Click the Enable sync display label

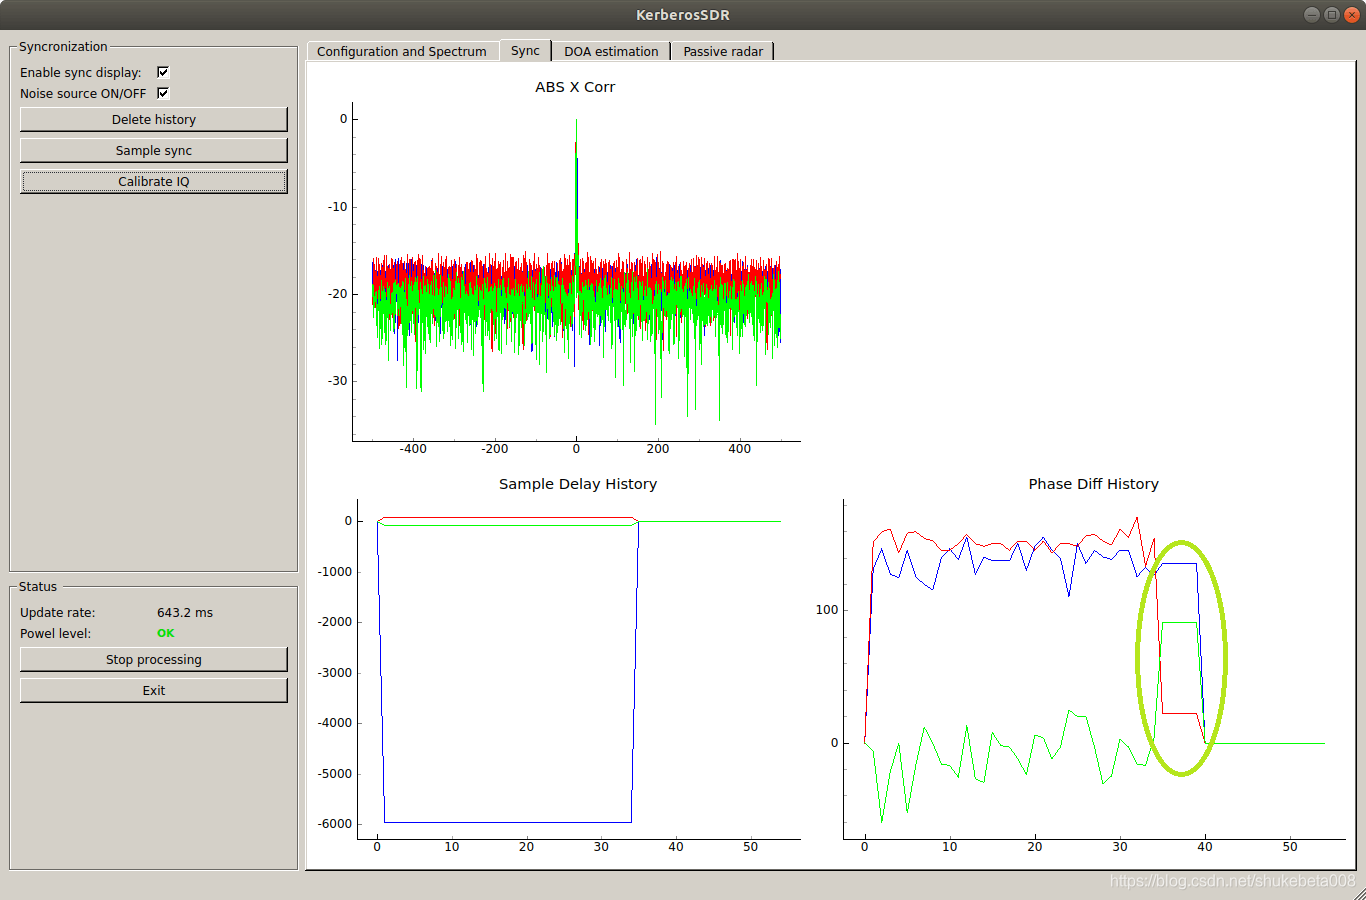[x=81, y=72]
